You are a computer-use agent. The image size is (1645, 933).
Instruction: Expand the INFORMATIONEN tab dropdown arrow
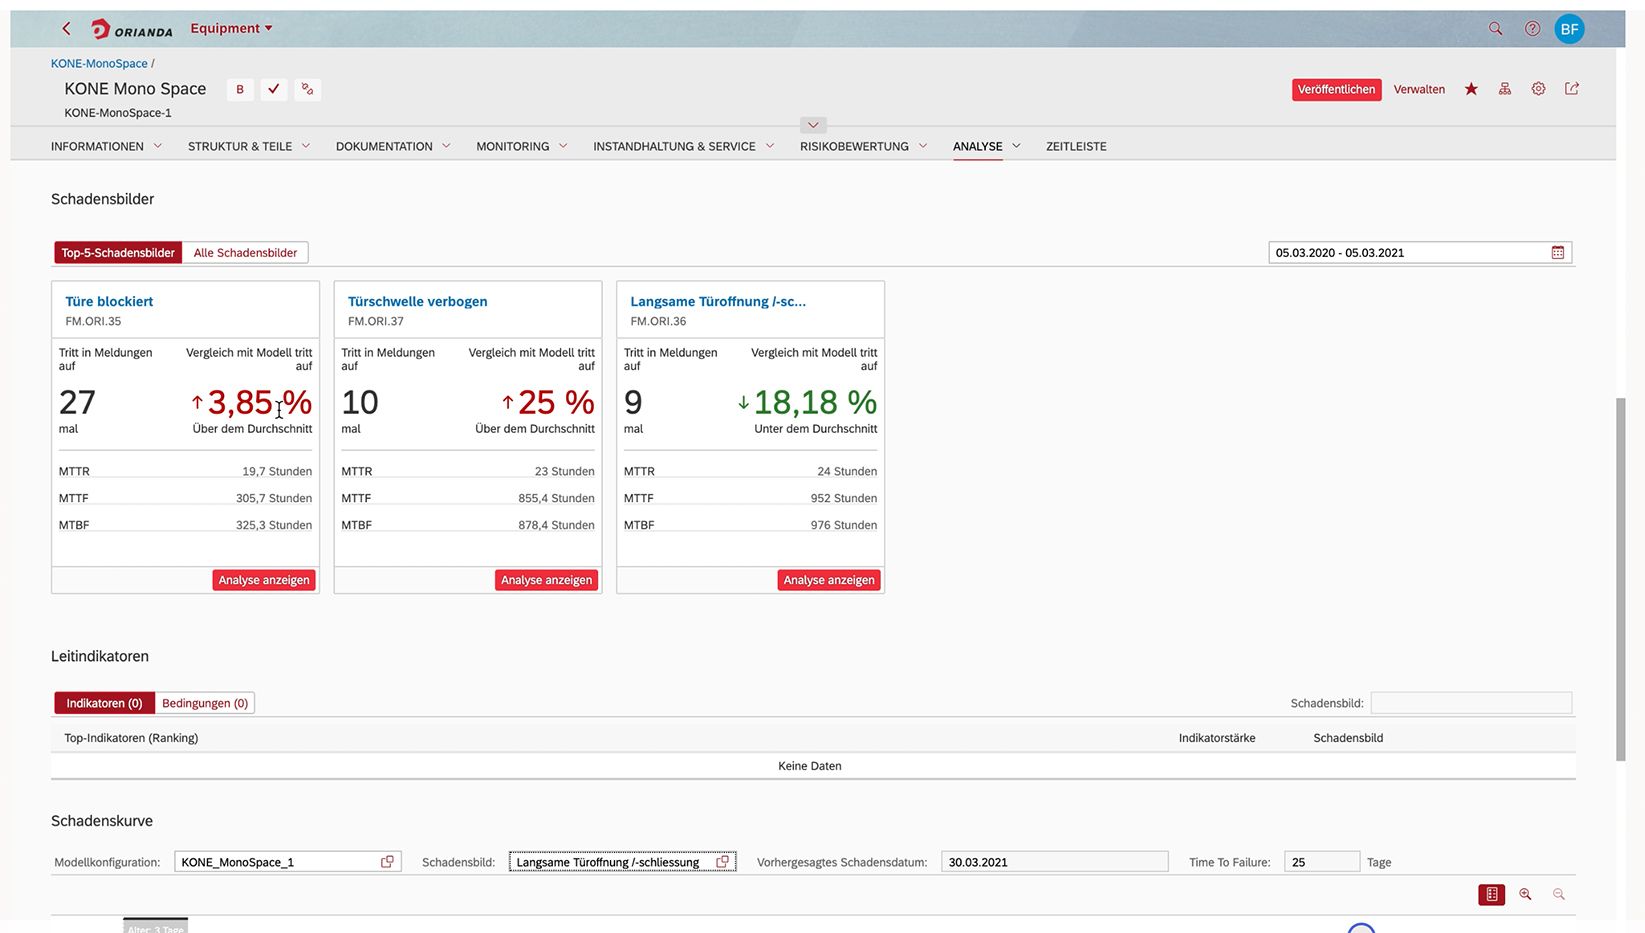tap(157, 146)
